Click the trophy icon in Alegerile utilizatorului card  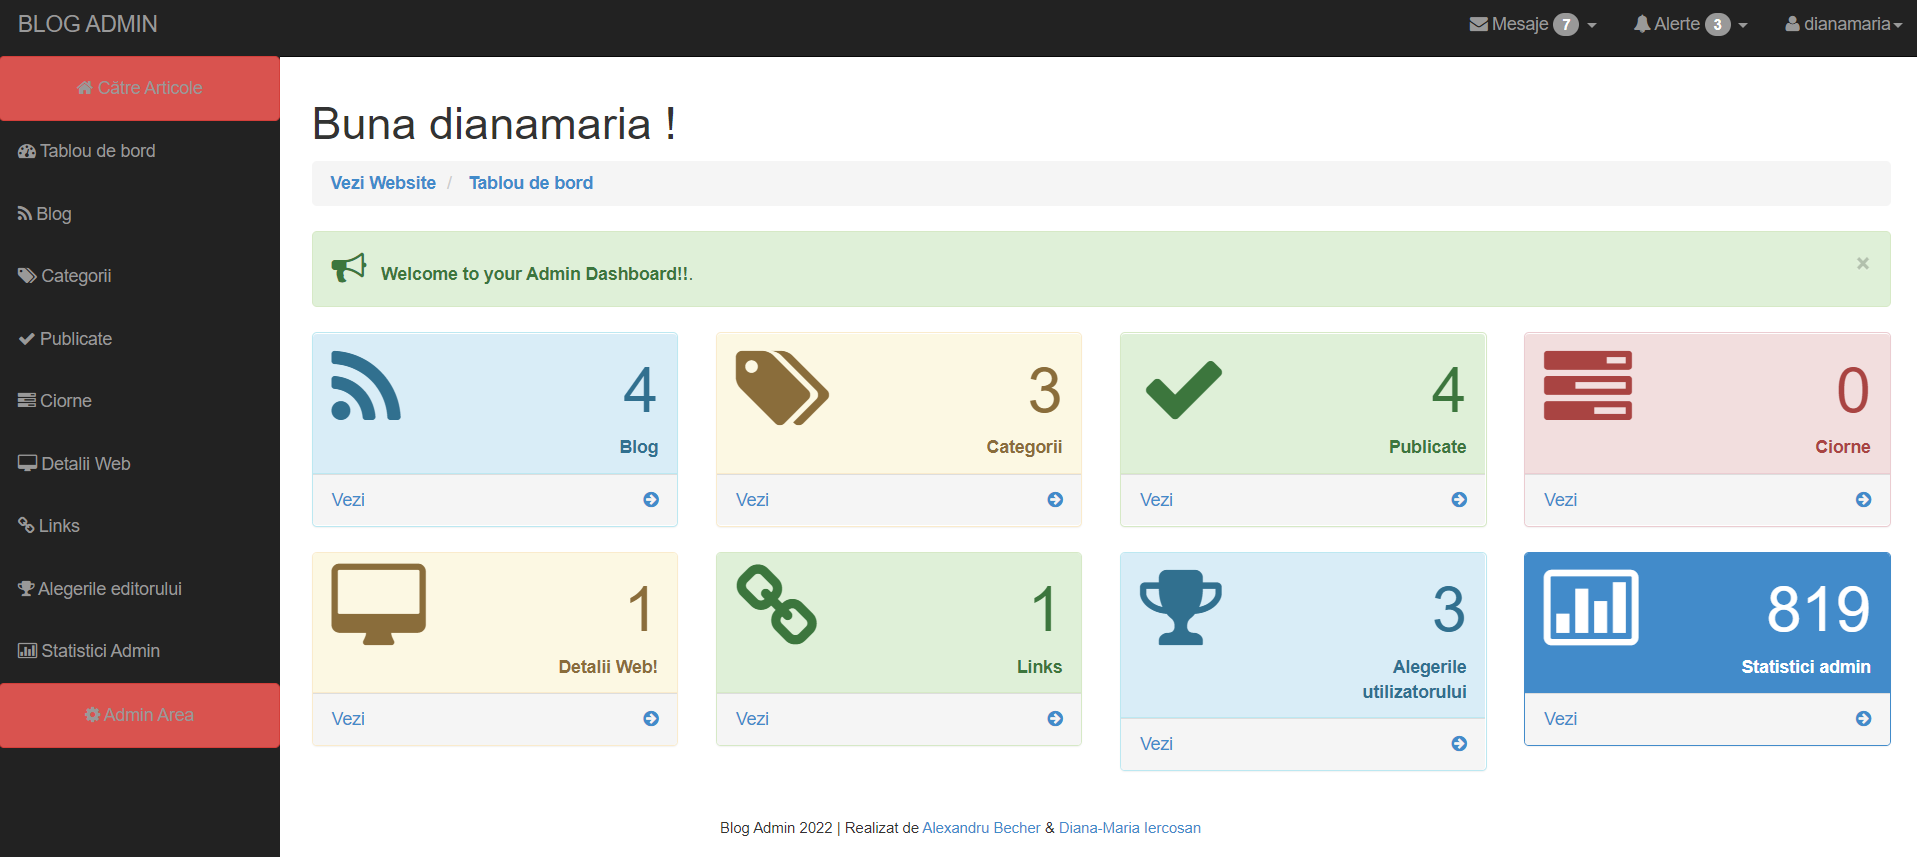tap(1180, 607)
